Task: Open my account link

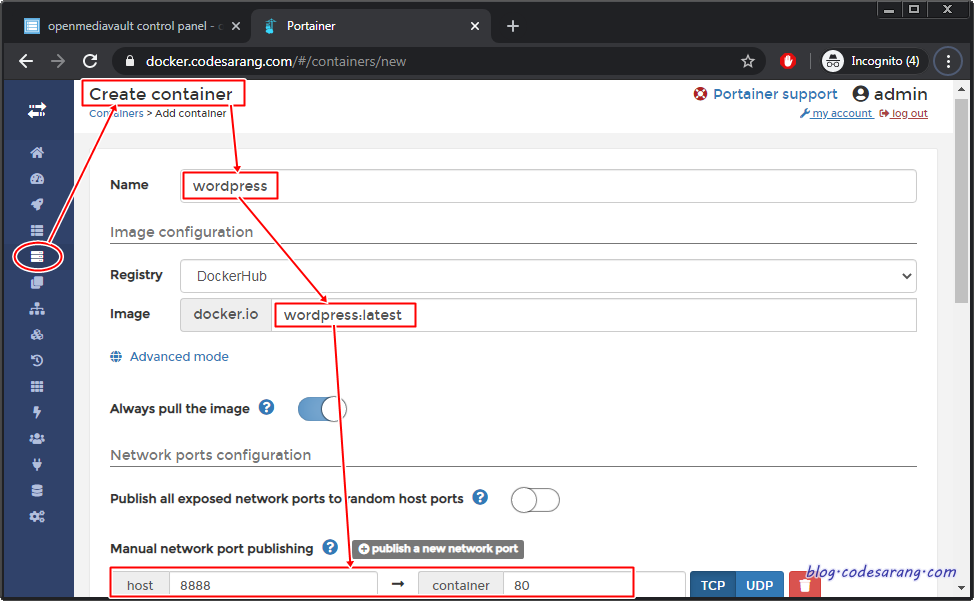Action: [x=836, y=113]
